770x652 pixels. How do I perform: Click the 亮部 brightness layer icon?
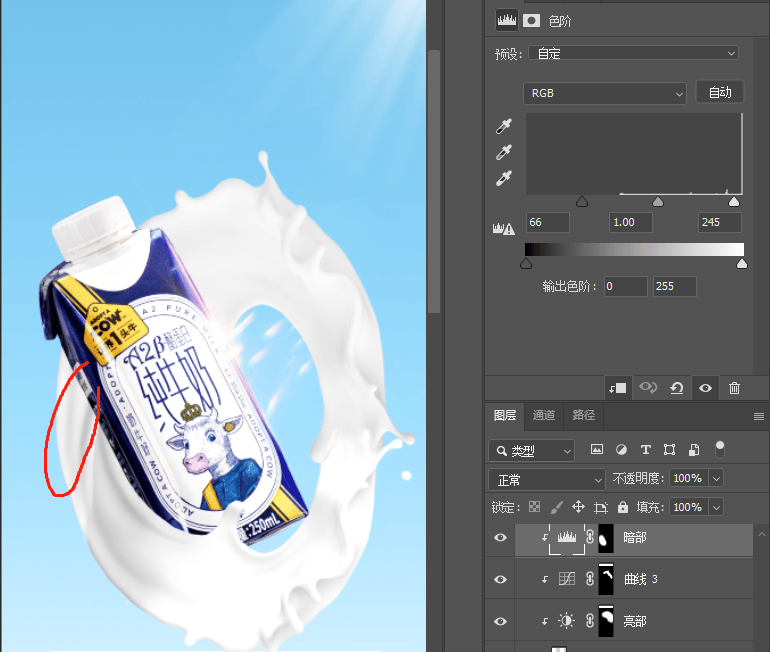[x=566, y=621]
